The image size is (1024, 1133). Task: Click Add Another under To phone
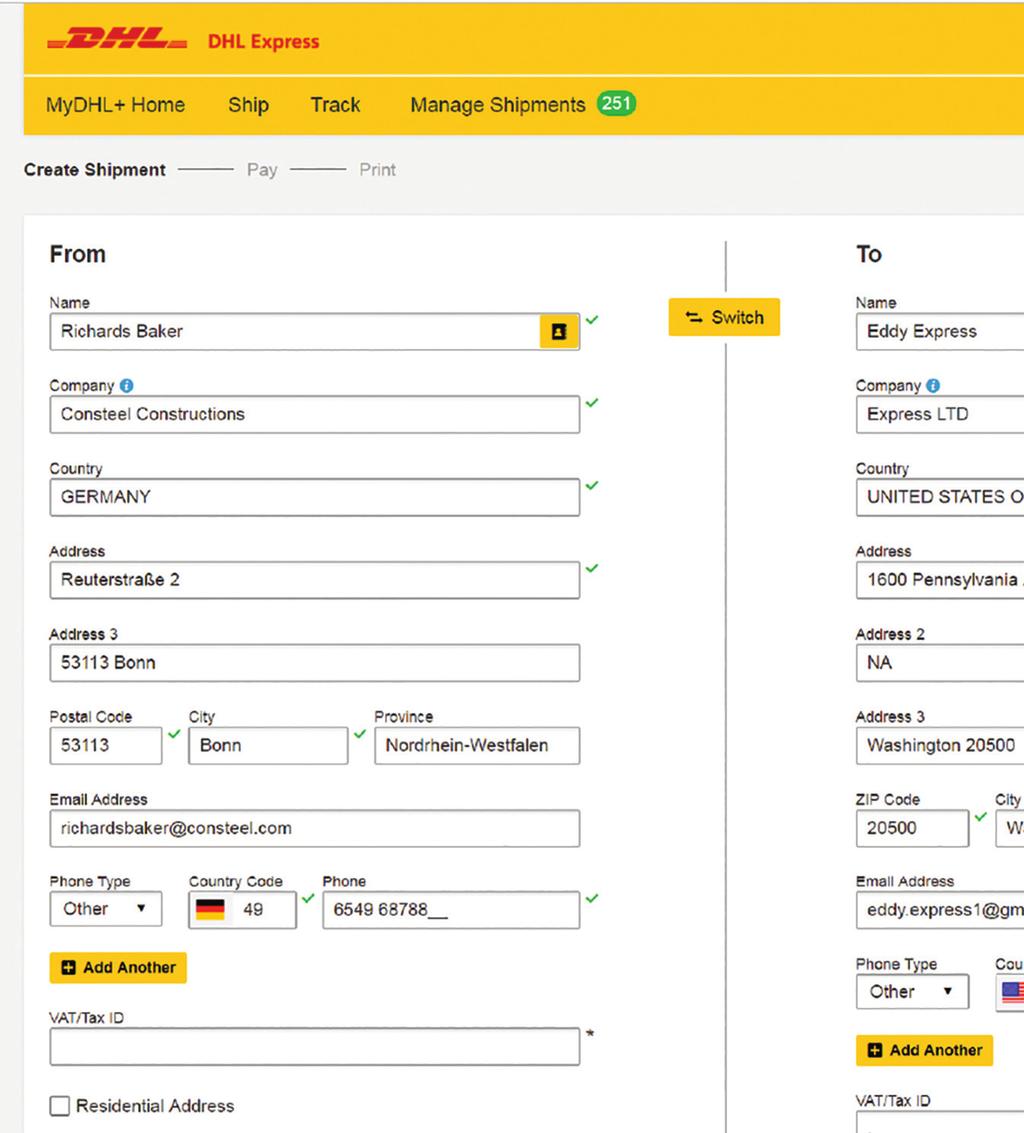(x=924, y=1051)
